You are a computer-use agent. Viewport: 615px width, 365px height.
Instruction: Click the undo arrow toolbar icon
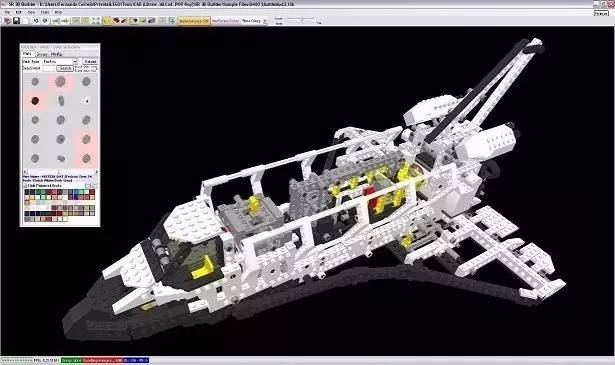click(x=36, y=20)
